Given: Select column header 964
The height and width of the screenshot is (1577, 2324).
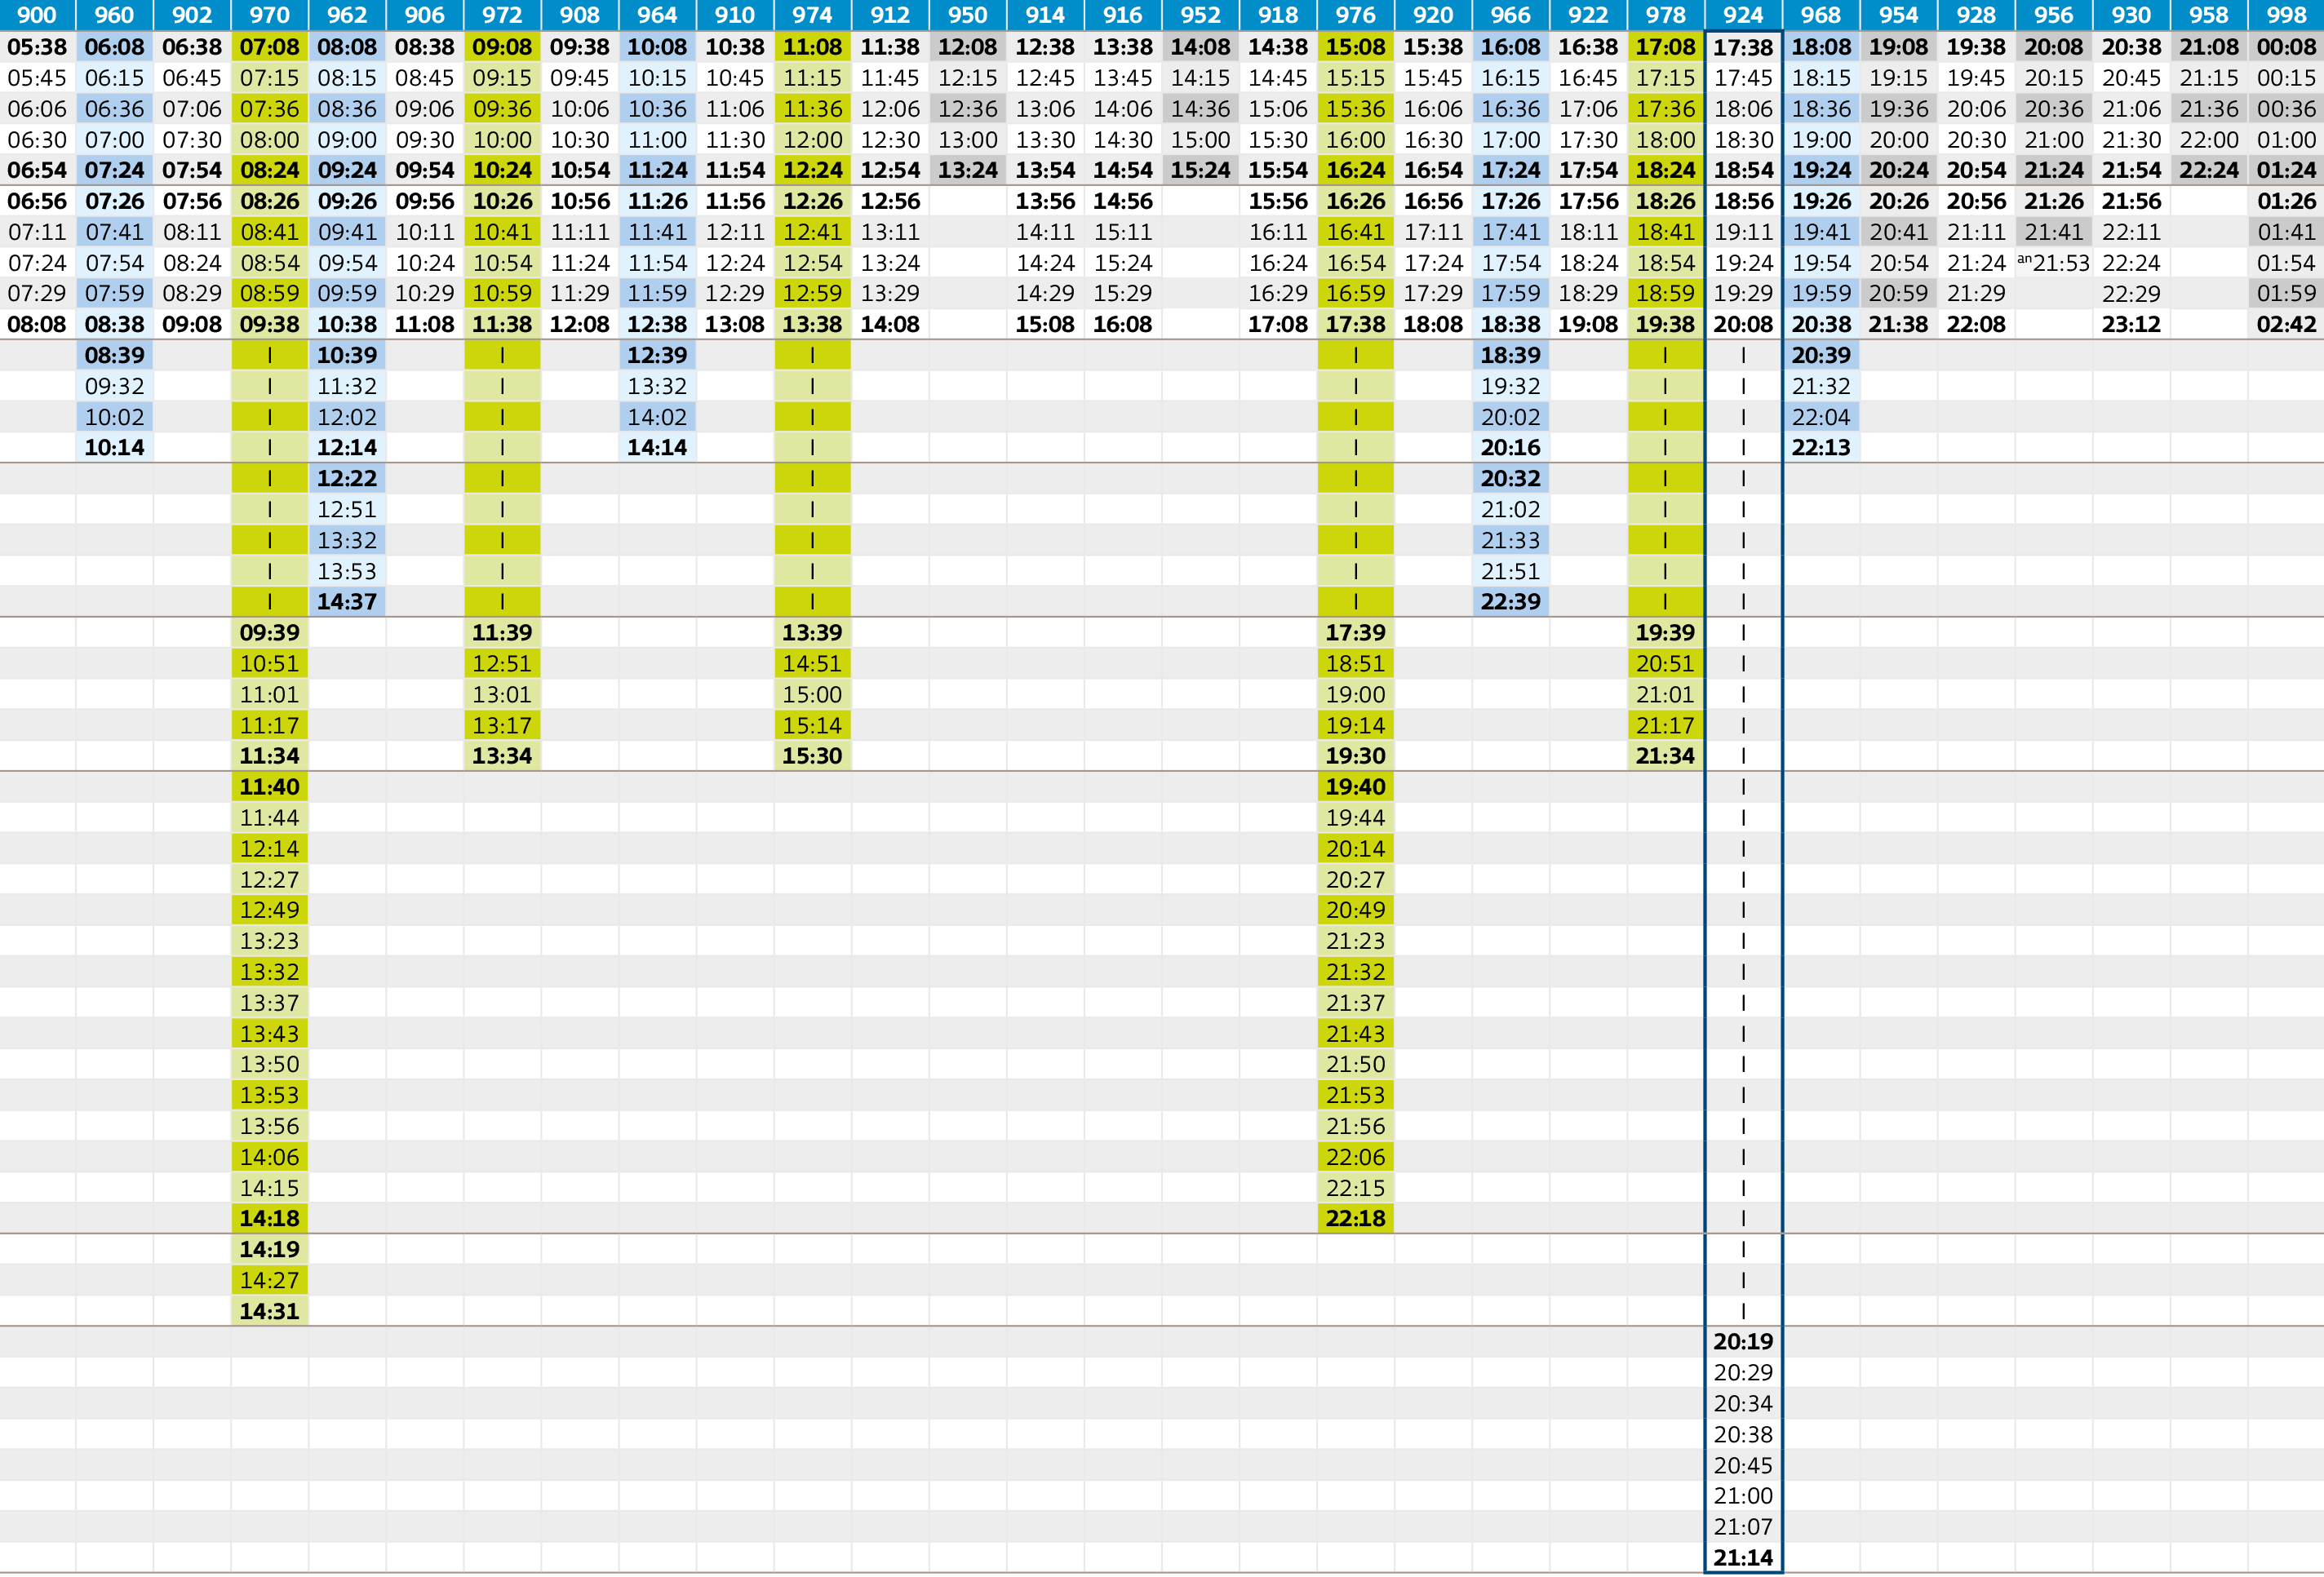Looking at the screenshot, I should tap(657, 15).
